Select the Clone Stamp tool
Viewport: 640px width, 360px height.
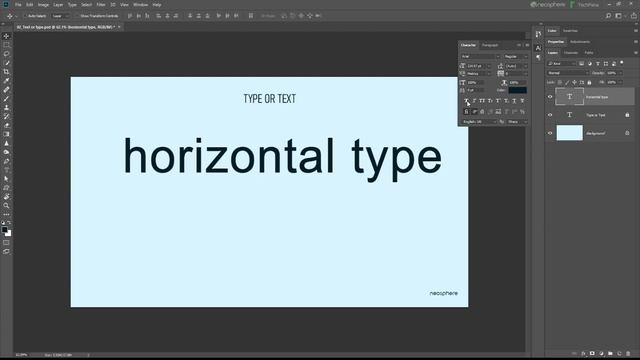(x=6, y=108)
